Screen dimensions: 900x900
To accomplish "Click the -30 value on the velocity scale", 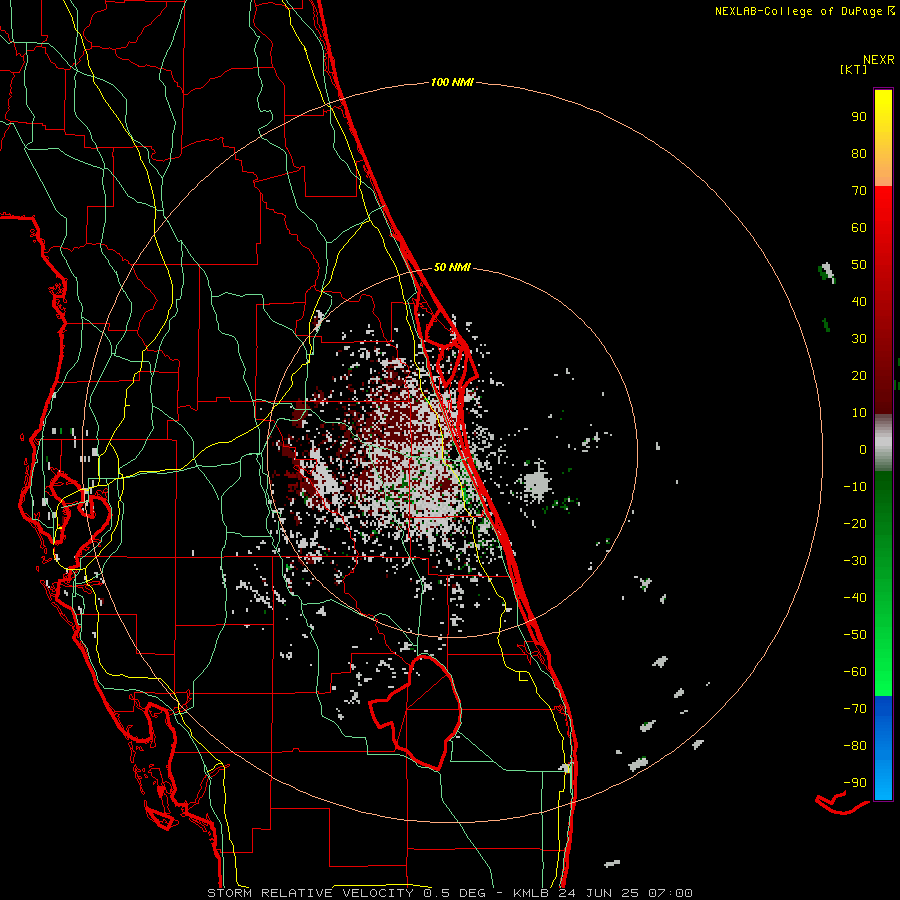I will (855, 561).
